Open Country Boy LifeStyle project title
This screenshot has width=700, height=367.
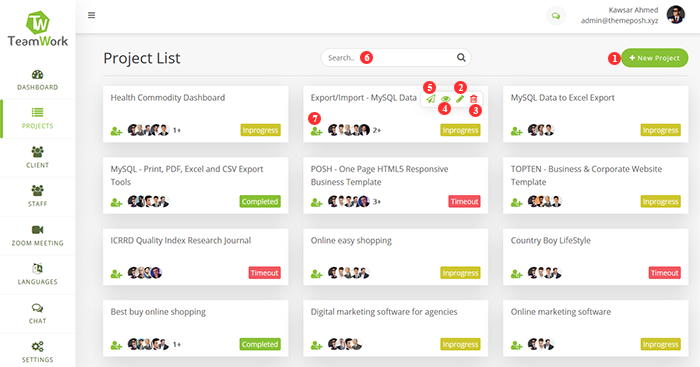(550, 241)
